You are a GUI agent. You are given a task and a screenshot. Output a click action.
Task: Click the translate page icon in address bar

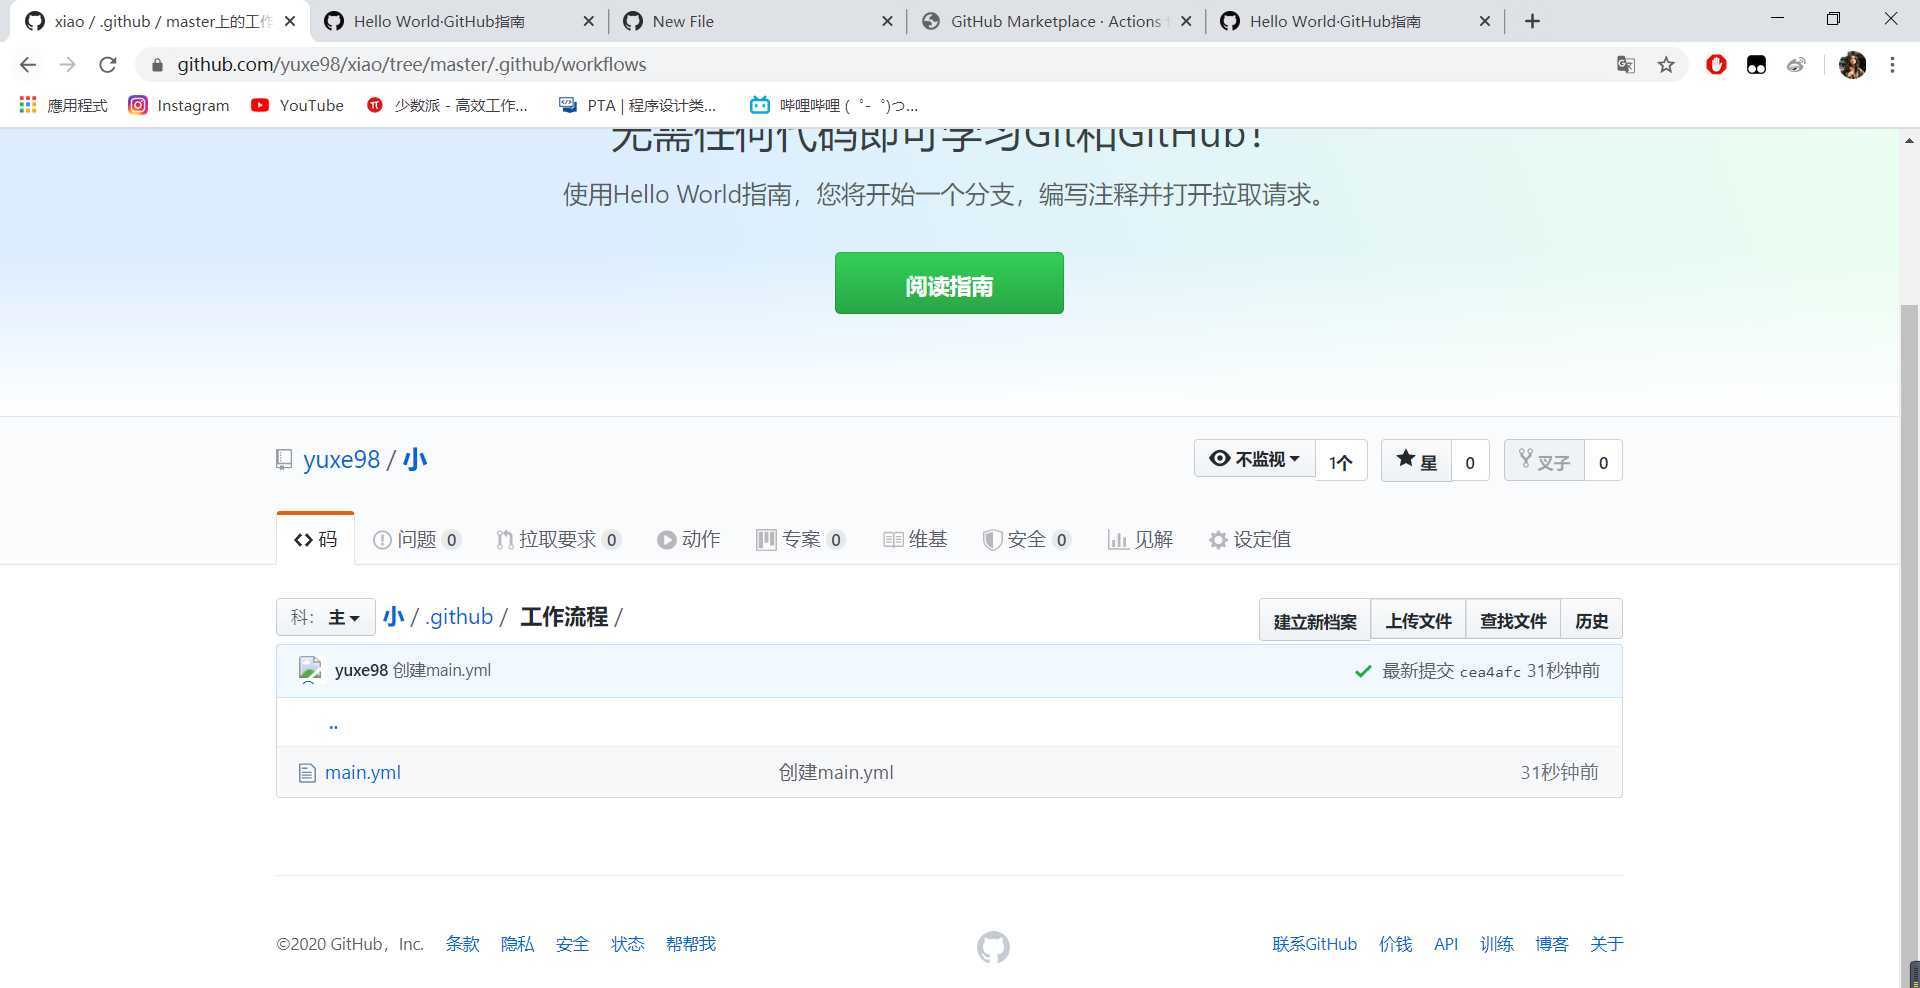[x=1626, y=65]
